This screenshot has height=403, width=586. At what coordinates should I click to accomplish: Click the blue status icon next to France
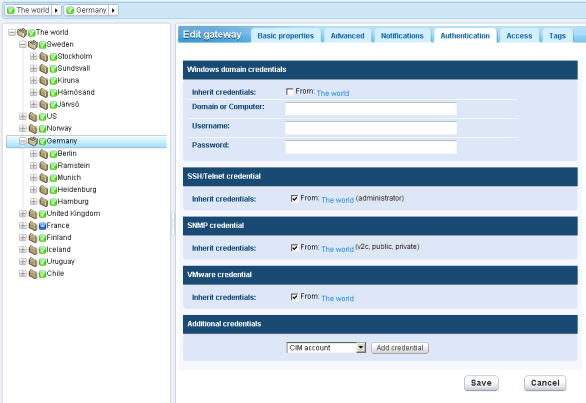coord(42,226)
